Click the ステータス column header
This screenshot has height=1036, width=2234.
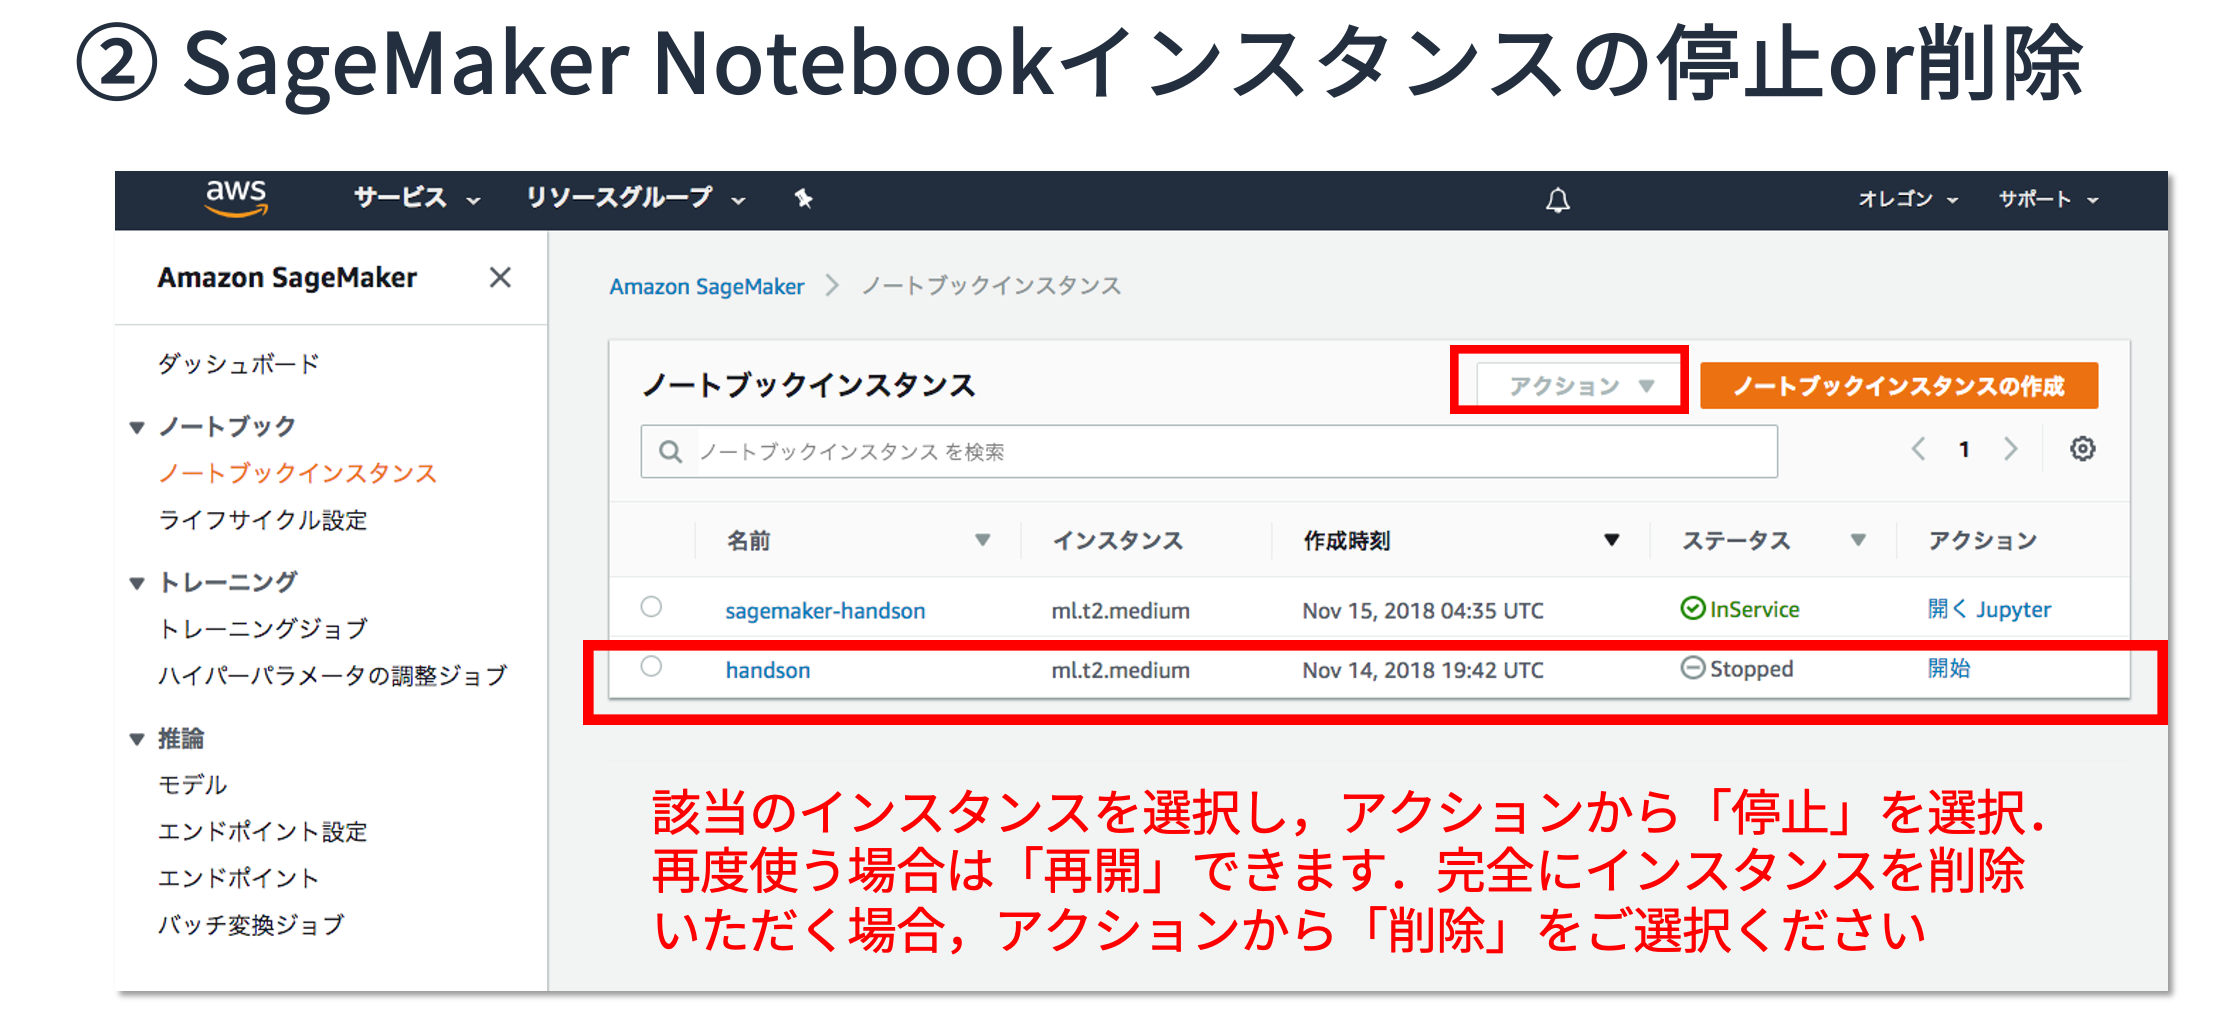(x=1736, y=541)
